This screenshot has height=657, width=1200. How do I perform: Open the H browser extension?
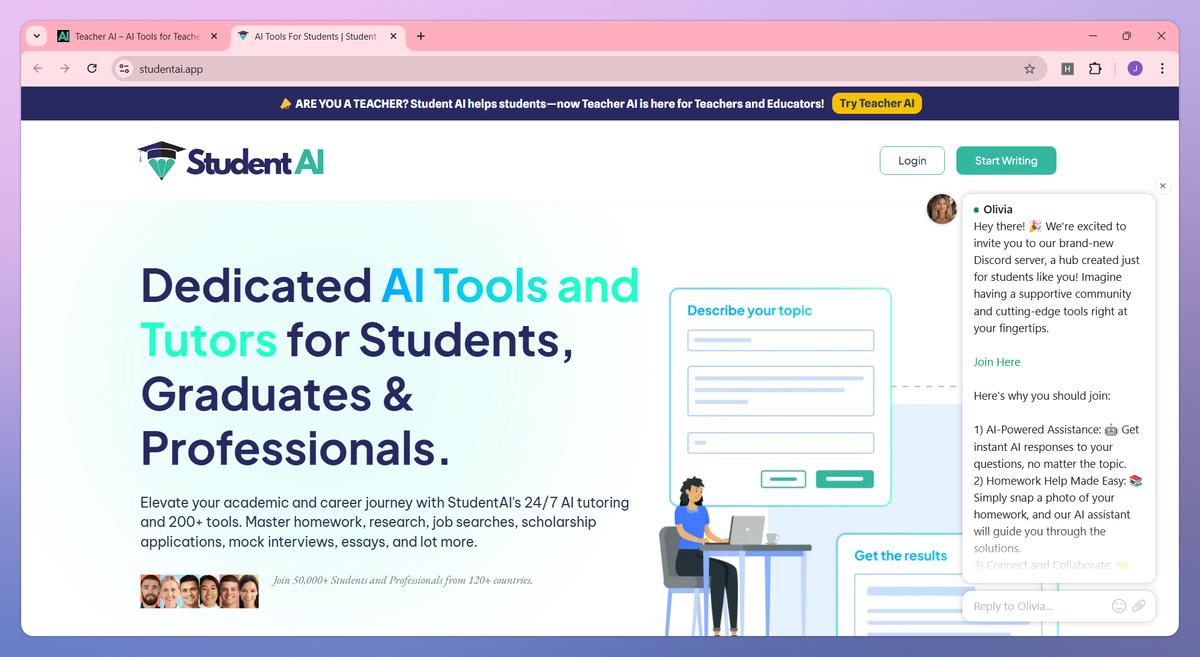(1068, 69)
